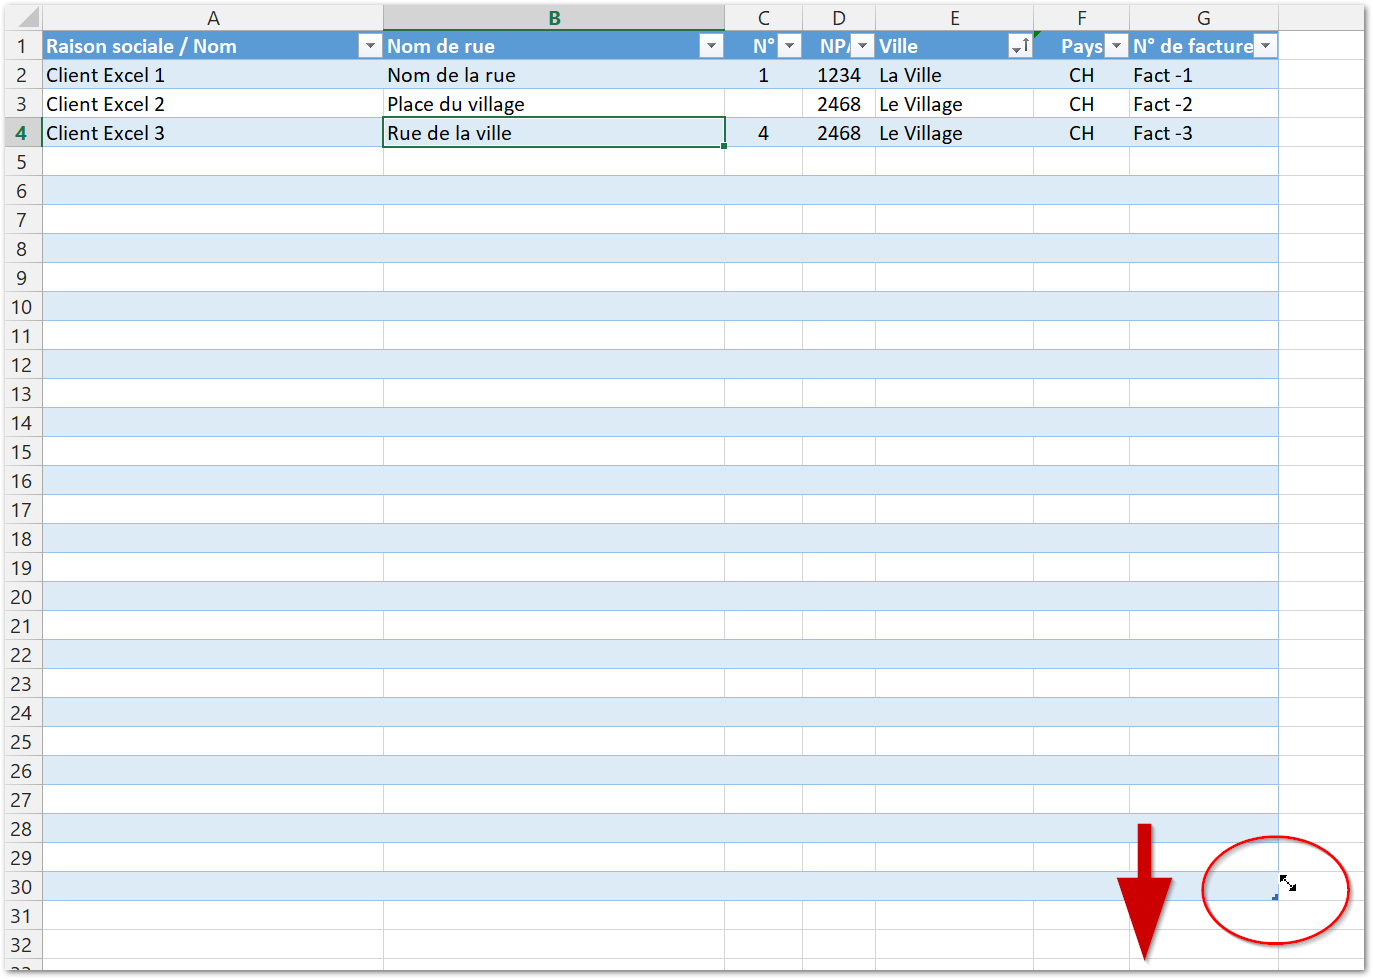Select column B header
This screenshot has width=1373, height=979.
click(x=554, y=18)
